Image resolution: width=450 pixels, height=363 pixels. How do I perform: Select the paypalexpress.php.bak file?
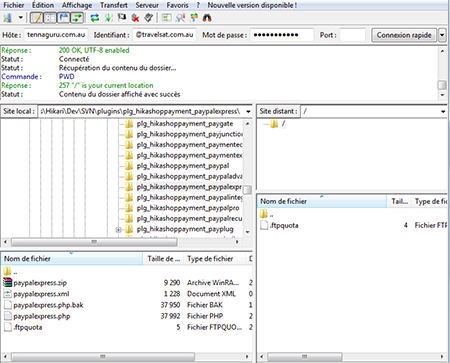48,305
